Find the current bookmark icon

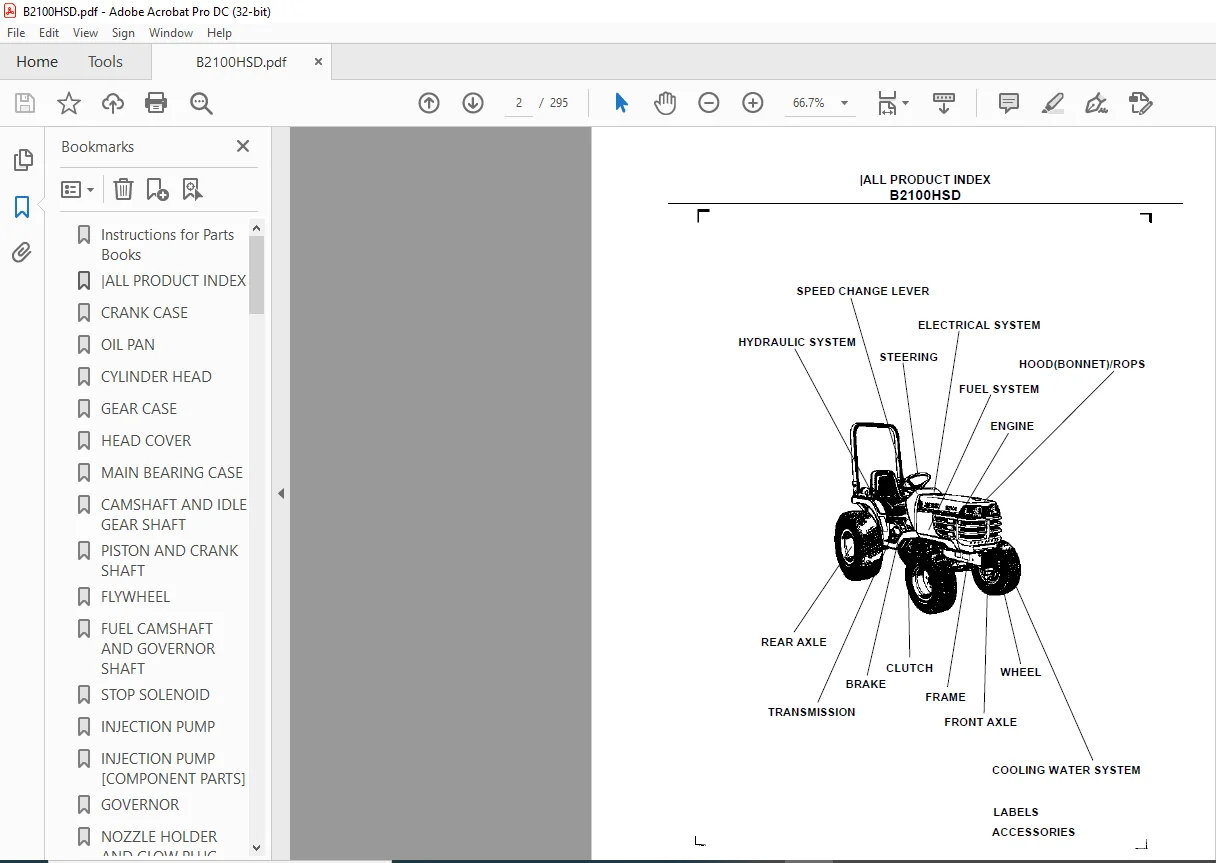[193, 189]
